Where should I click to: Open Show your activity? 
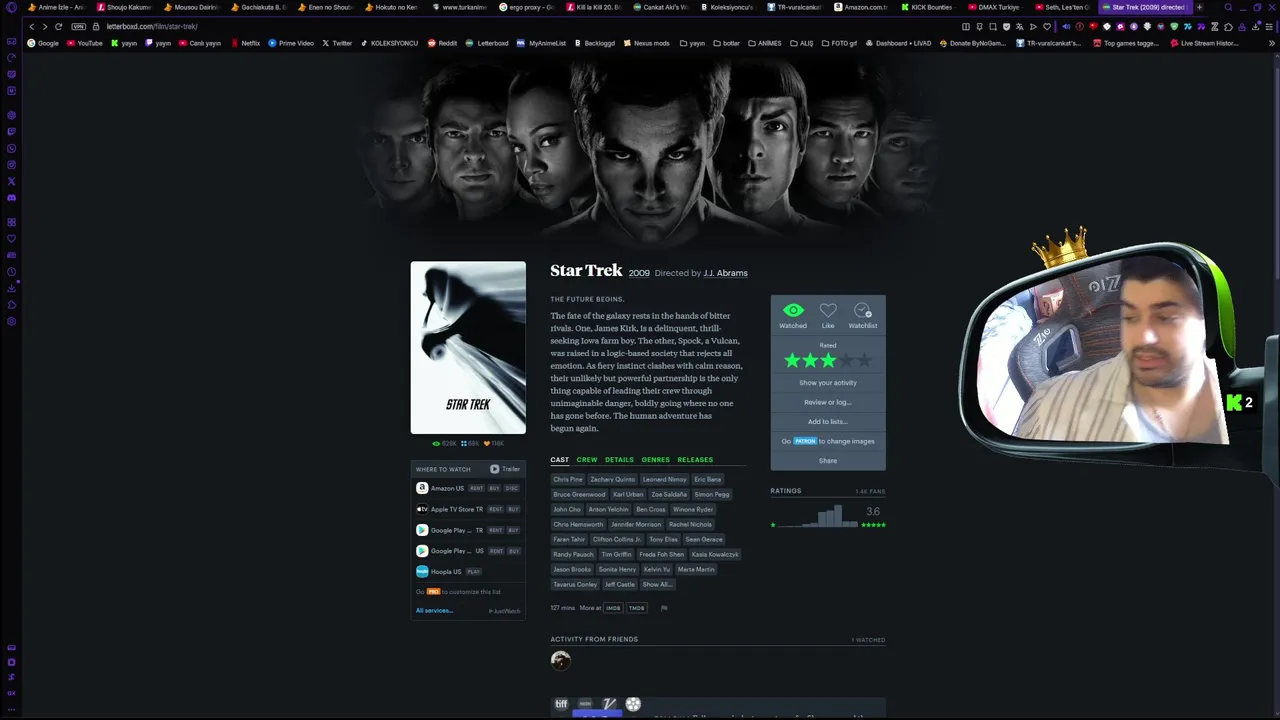click(828, 383)
